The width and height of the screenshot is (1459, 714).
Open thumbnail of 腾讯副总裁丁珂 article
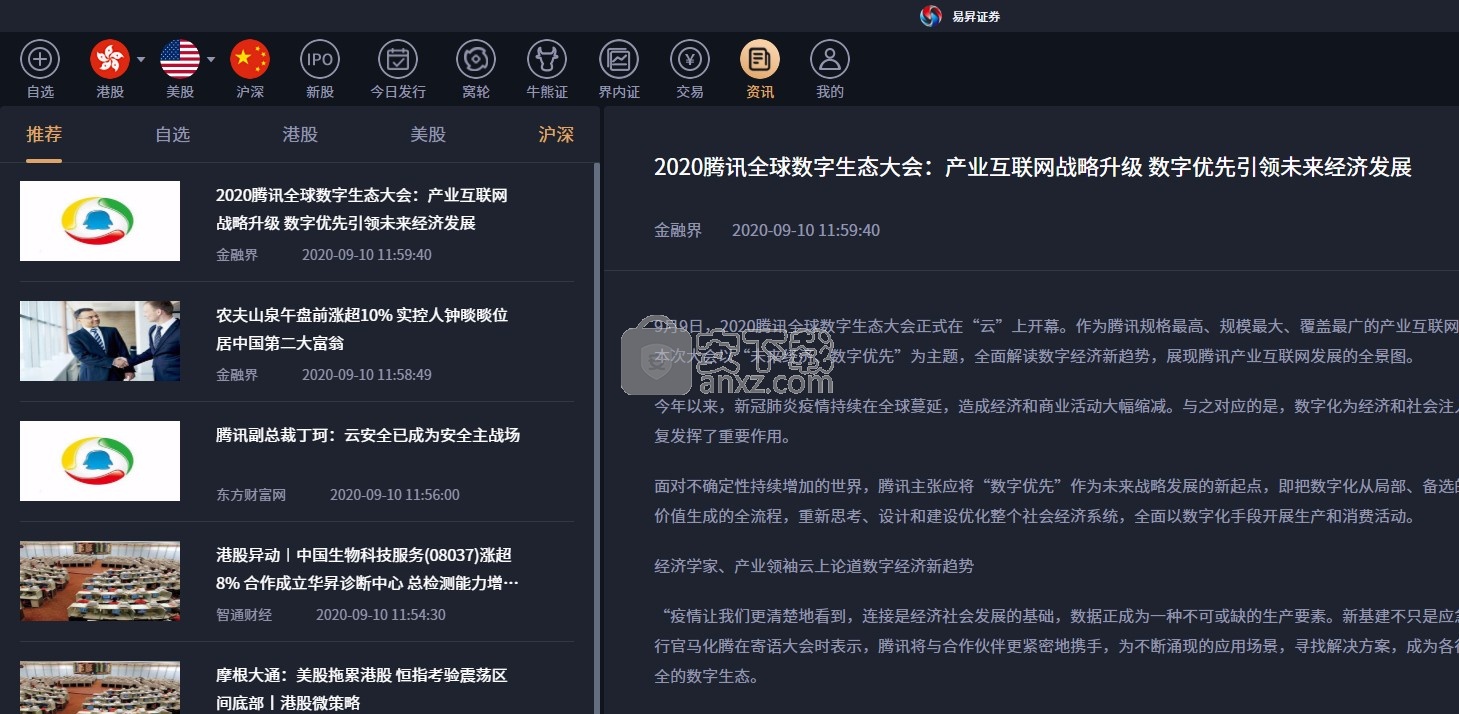click(x=100, y=461)
